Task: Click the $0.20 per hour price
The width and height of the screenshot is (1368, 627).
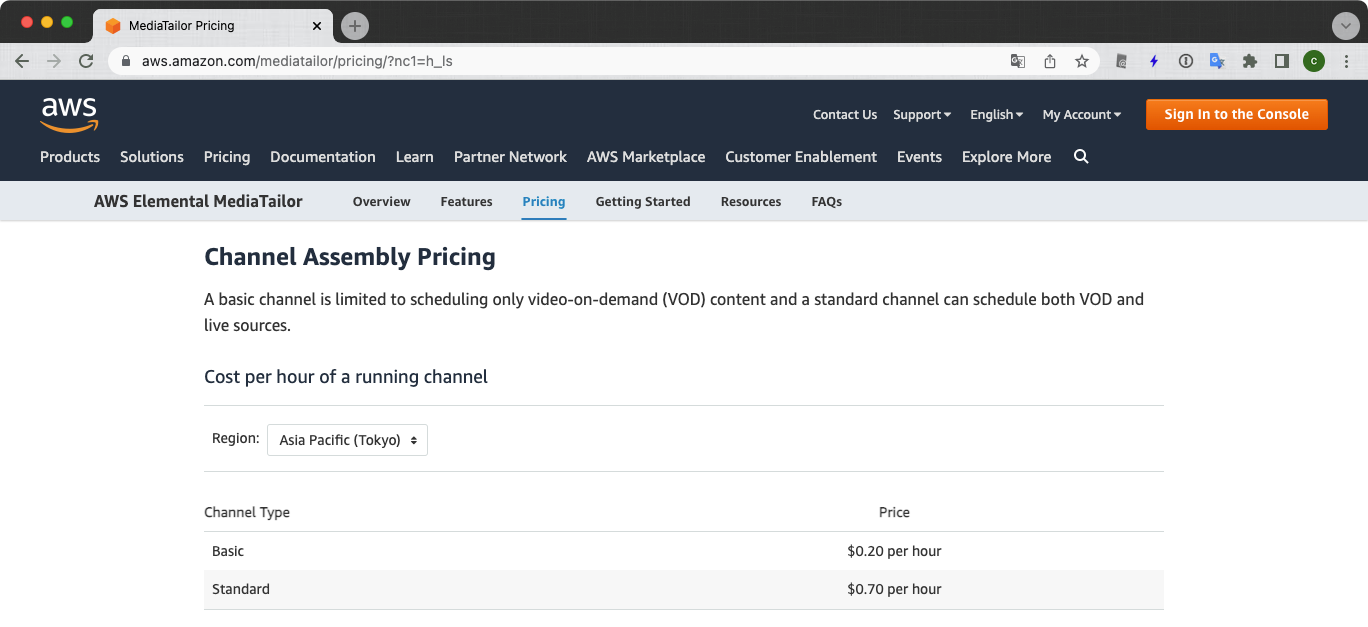Action: pyautogui.click(x=894, y=551)
